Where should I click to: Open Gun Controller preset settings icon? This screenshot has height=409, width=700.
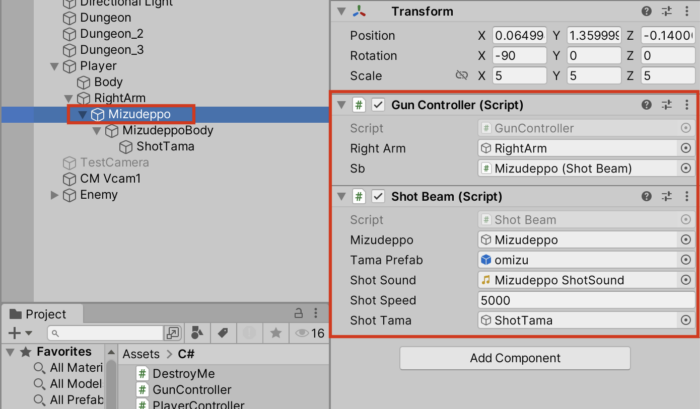pos(667,105)
